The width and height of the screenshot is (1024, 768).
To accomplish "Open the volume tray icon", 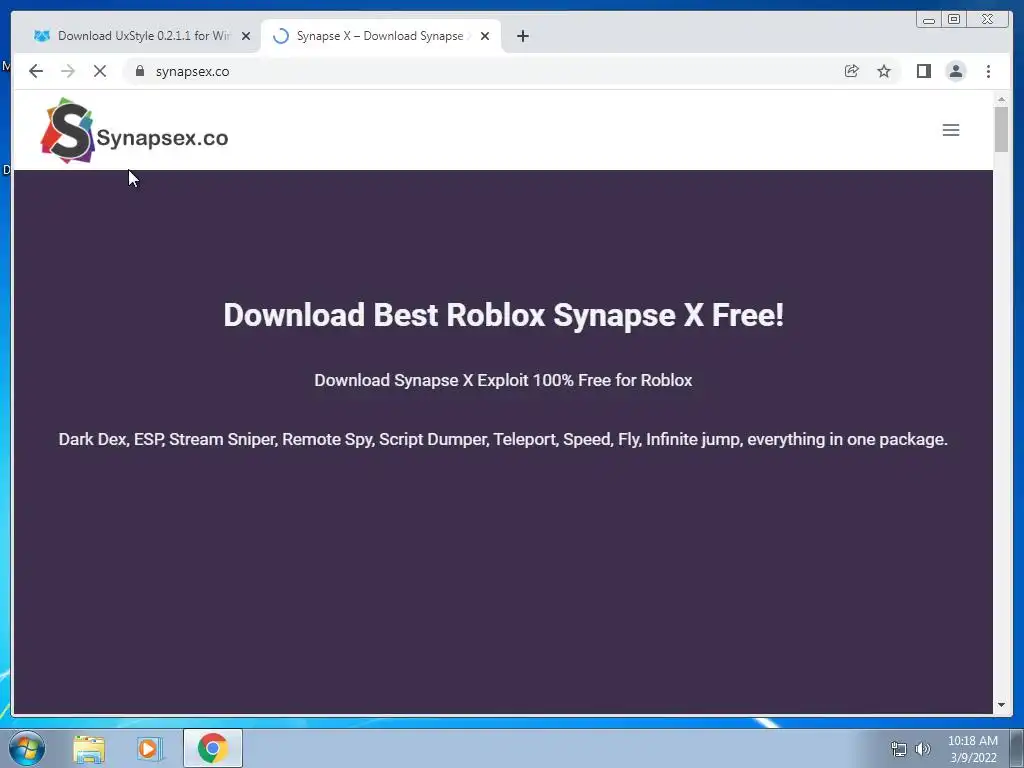I will click(923, 749).
